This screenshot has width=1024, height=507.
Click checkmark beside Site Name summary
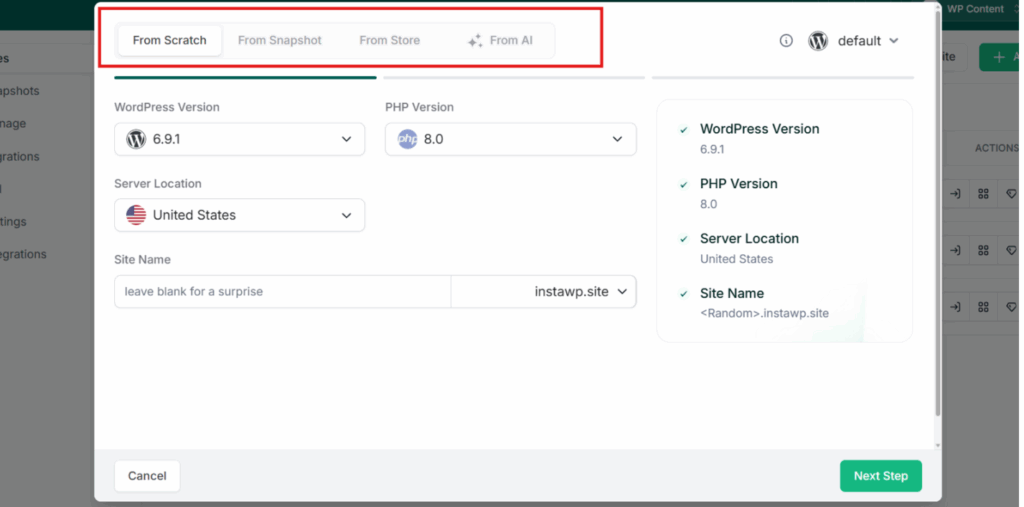pos(684,295)
